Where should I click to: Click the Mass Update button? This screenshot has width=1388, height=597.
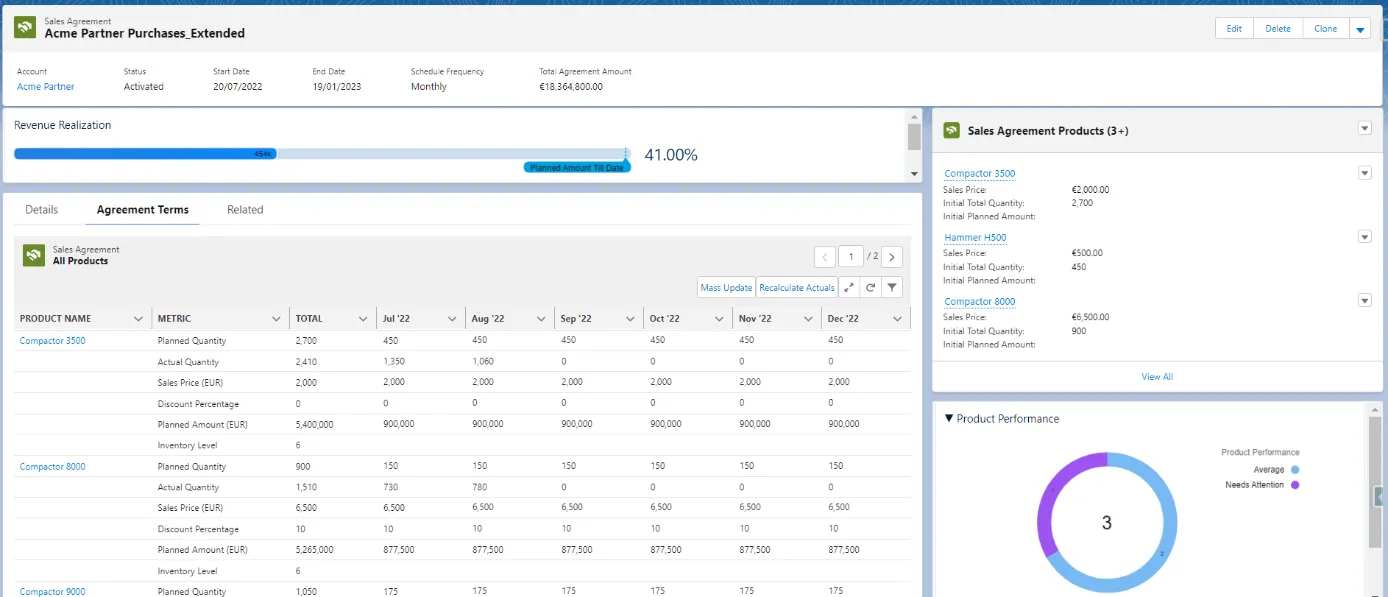point(725,287)
